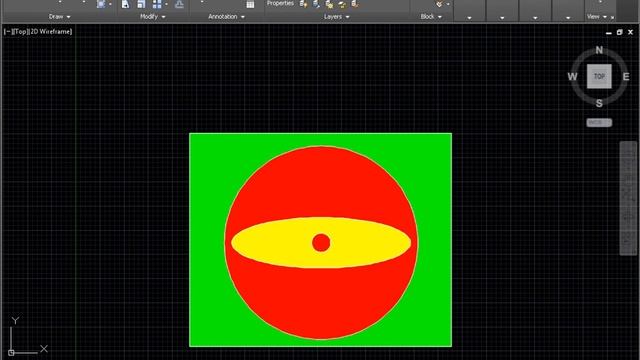Open the WCS coordinate system dropdown
Image resolution: width=640 pixels, height=360 pixels.
click(599, 122)
